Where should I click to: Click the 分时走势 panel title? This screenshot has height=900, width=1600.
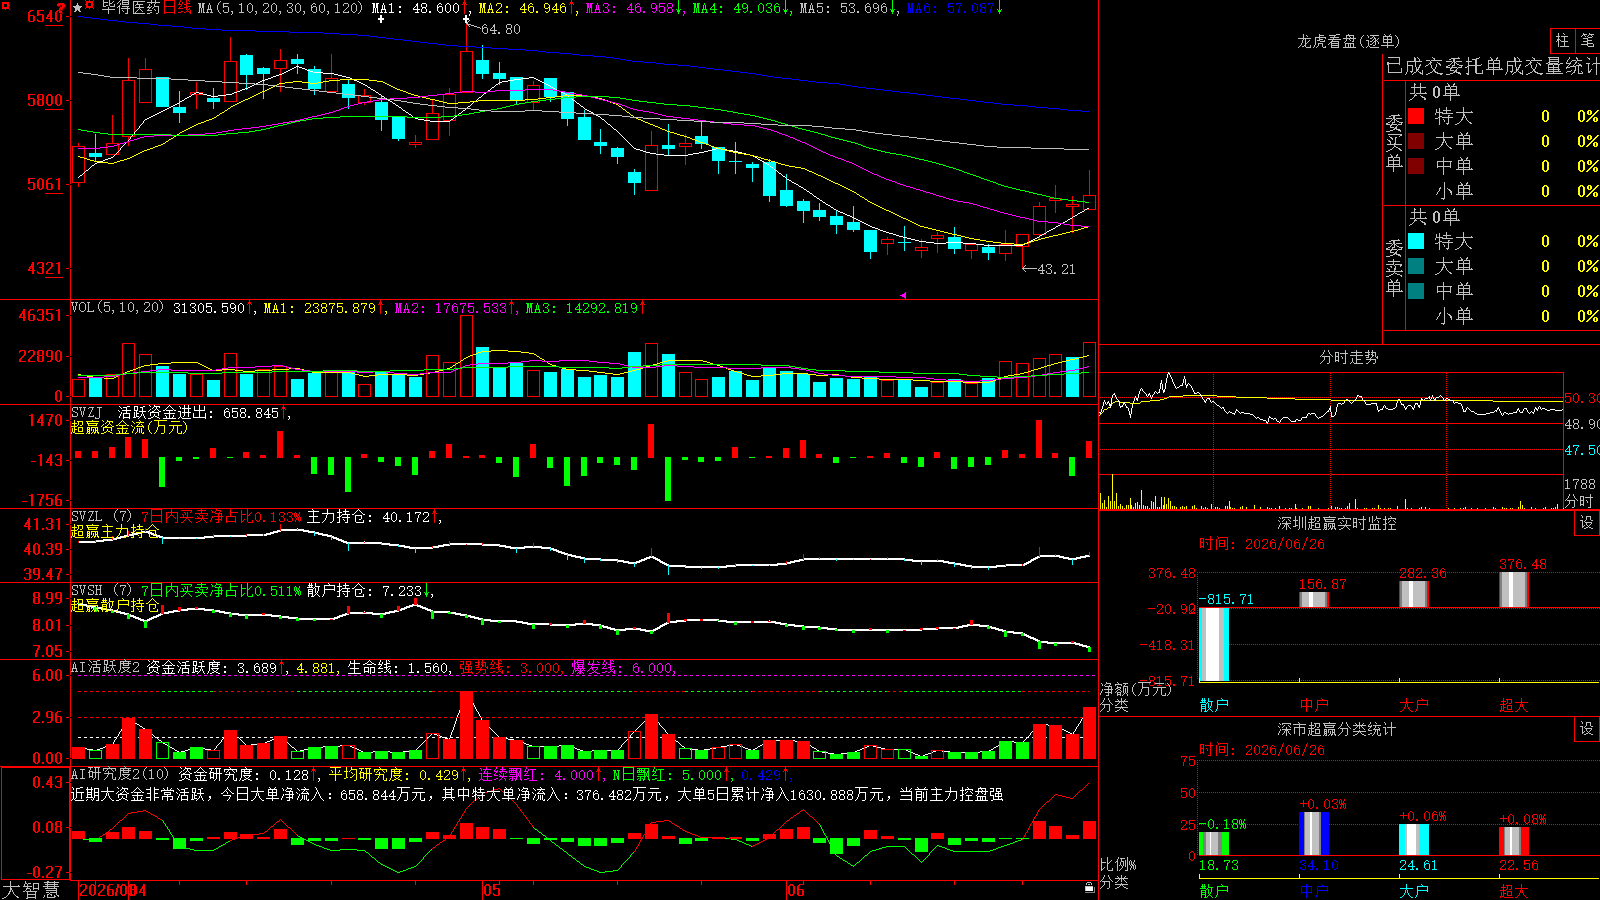click(1349, 357)
